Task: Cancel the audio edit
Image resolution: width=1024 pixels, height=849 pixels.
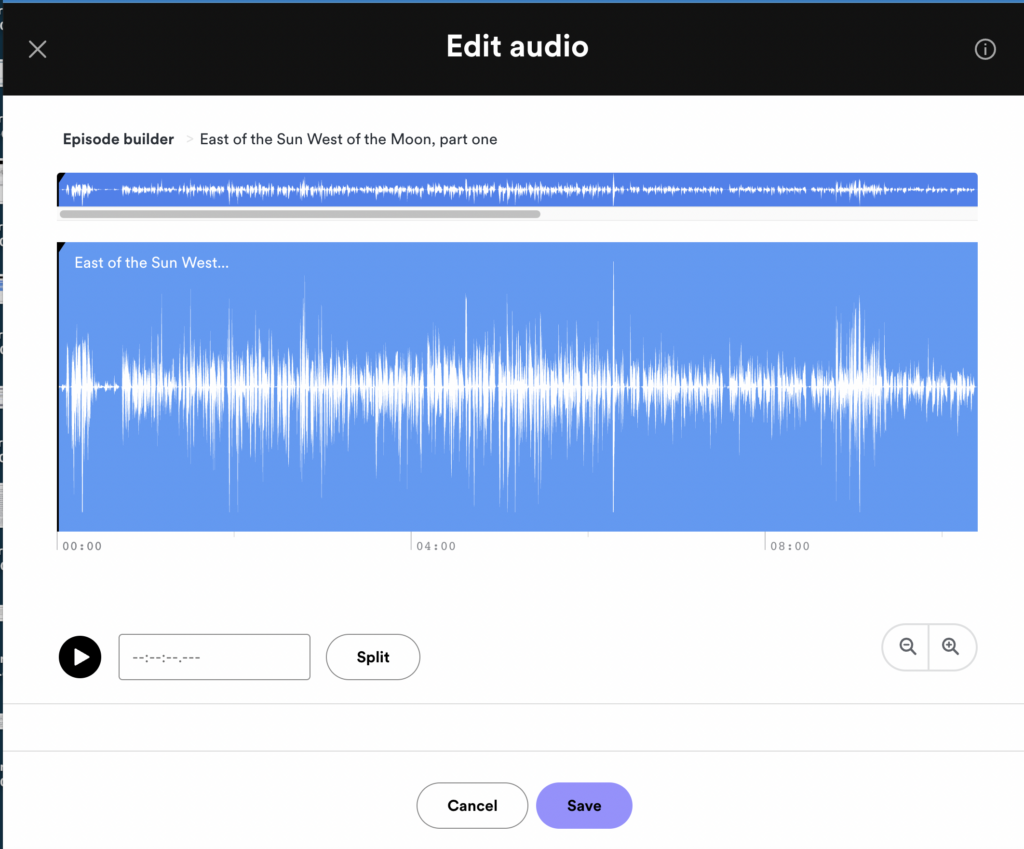Action: click(x=472, y=805)
